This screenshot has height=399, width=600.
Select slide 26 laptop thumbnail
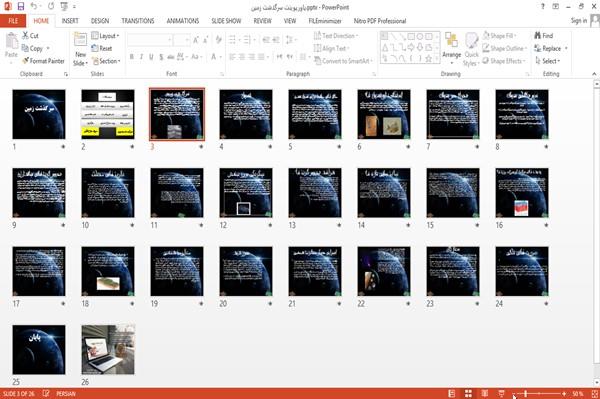point(108,350)
